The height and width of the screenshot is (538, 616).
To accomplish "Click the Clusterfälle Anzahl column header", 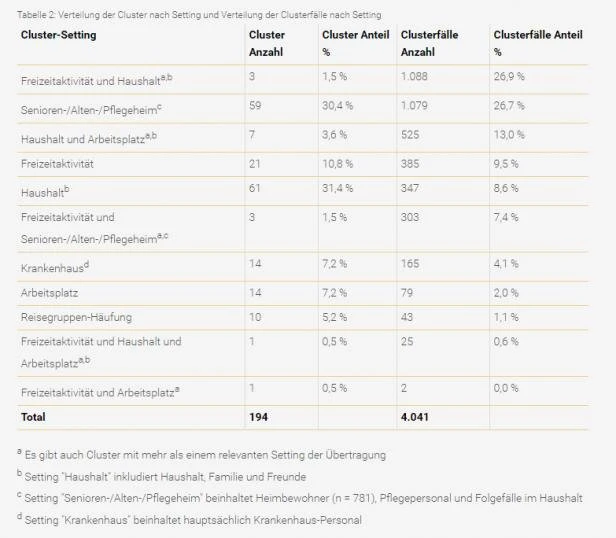I will 429,43.
